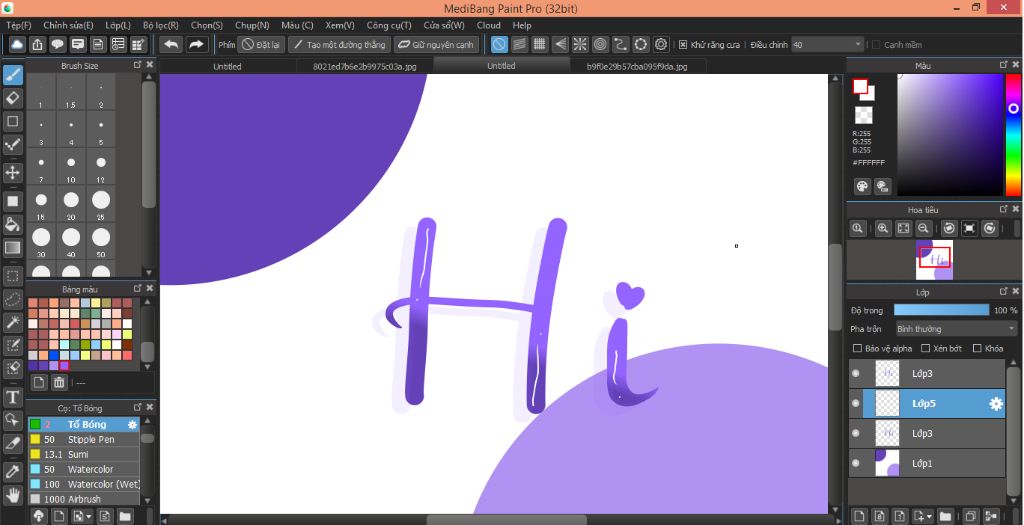Select the Stipple Pen brush

click(x=84, y=439)
